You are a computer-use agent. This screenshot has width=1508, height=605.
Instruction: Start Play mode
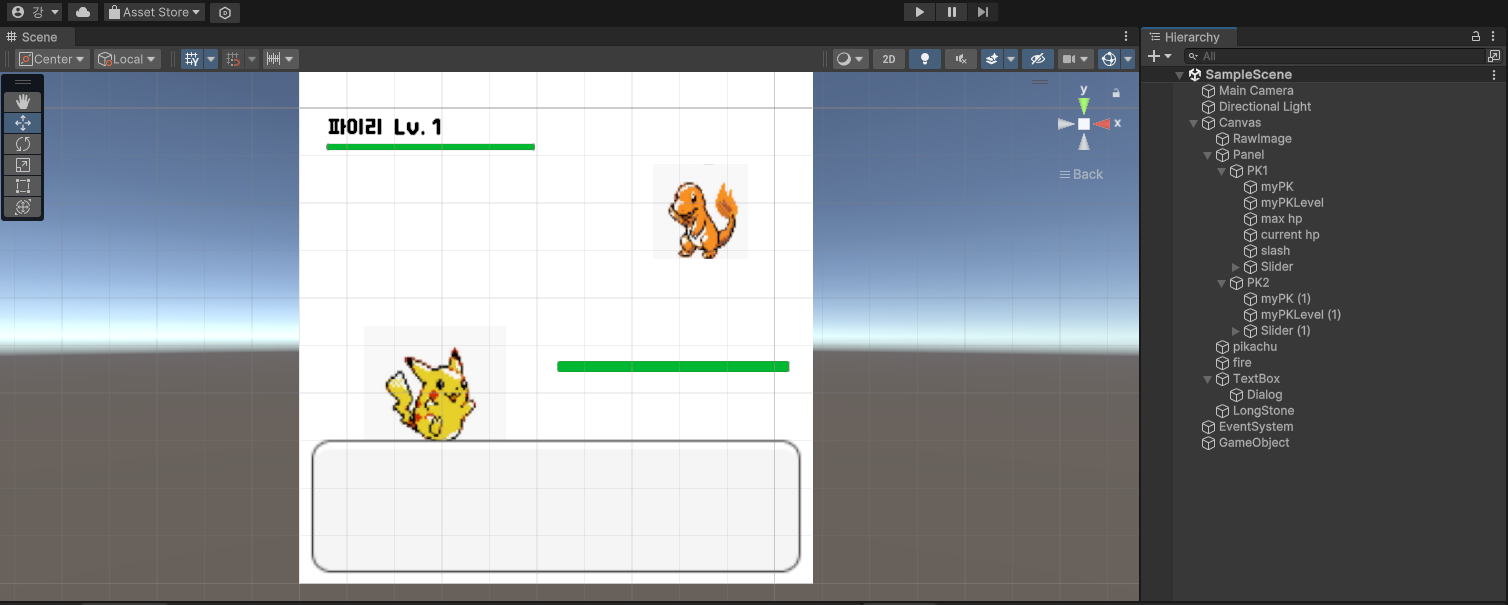pos(919,12)
